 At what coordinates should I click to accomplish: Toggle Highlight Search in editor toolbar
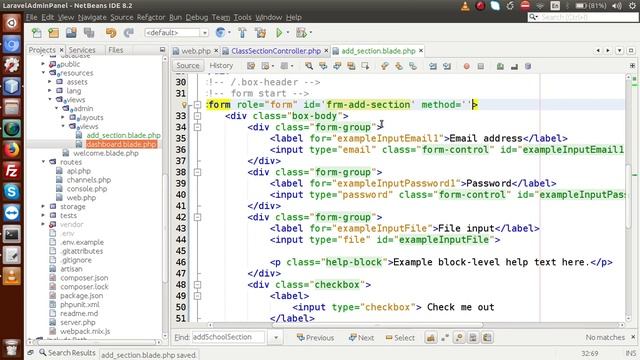pyautogui.click(x=351, y=66)
